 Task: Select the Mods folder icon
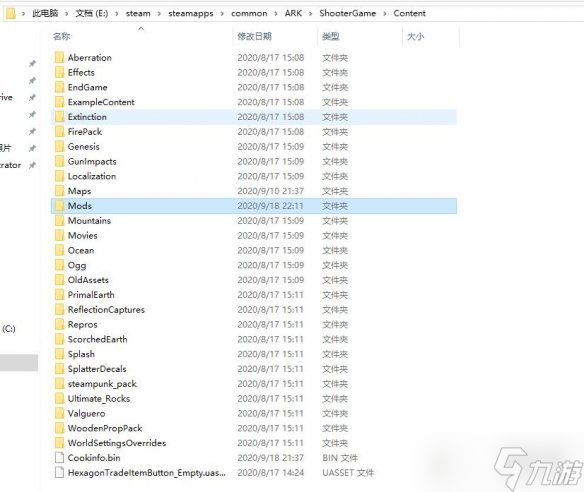pyautogui.click(x=59, y=206)
